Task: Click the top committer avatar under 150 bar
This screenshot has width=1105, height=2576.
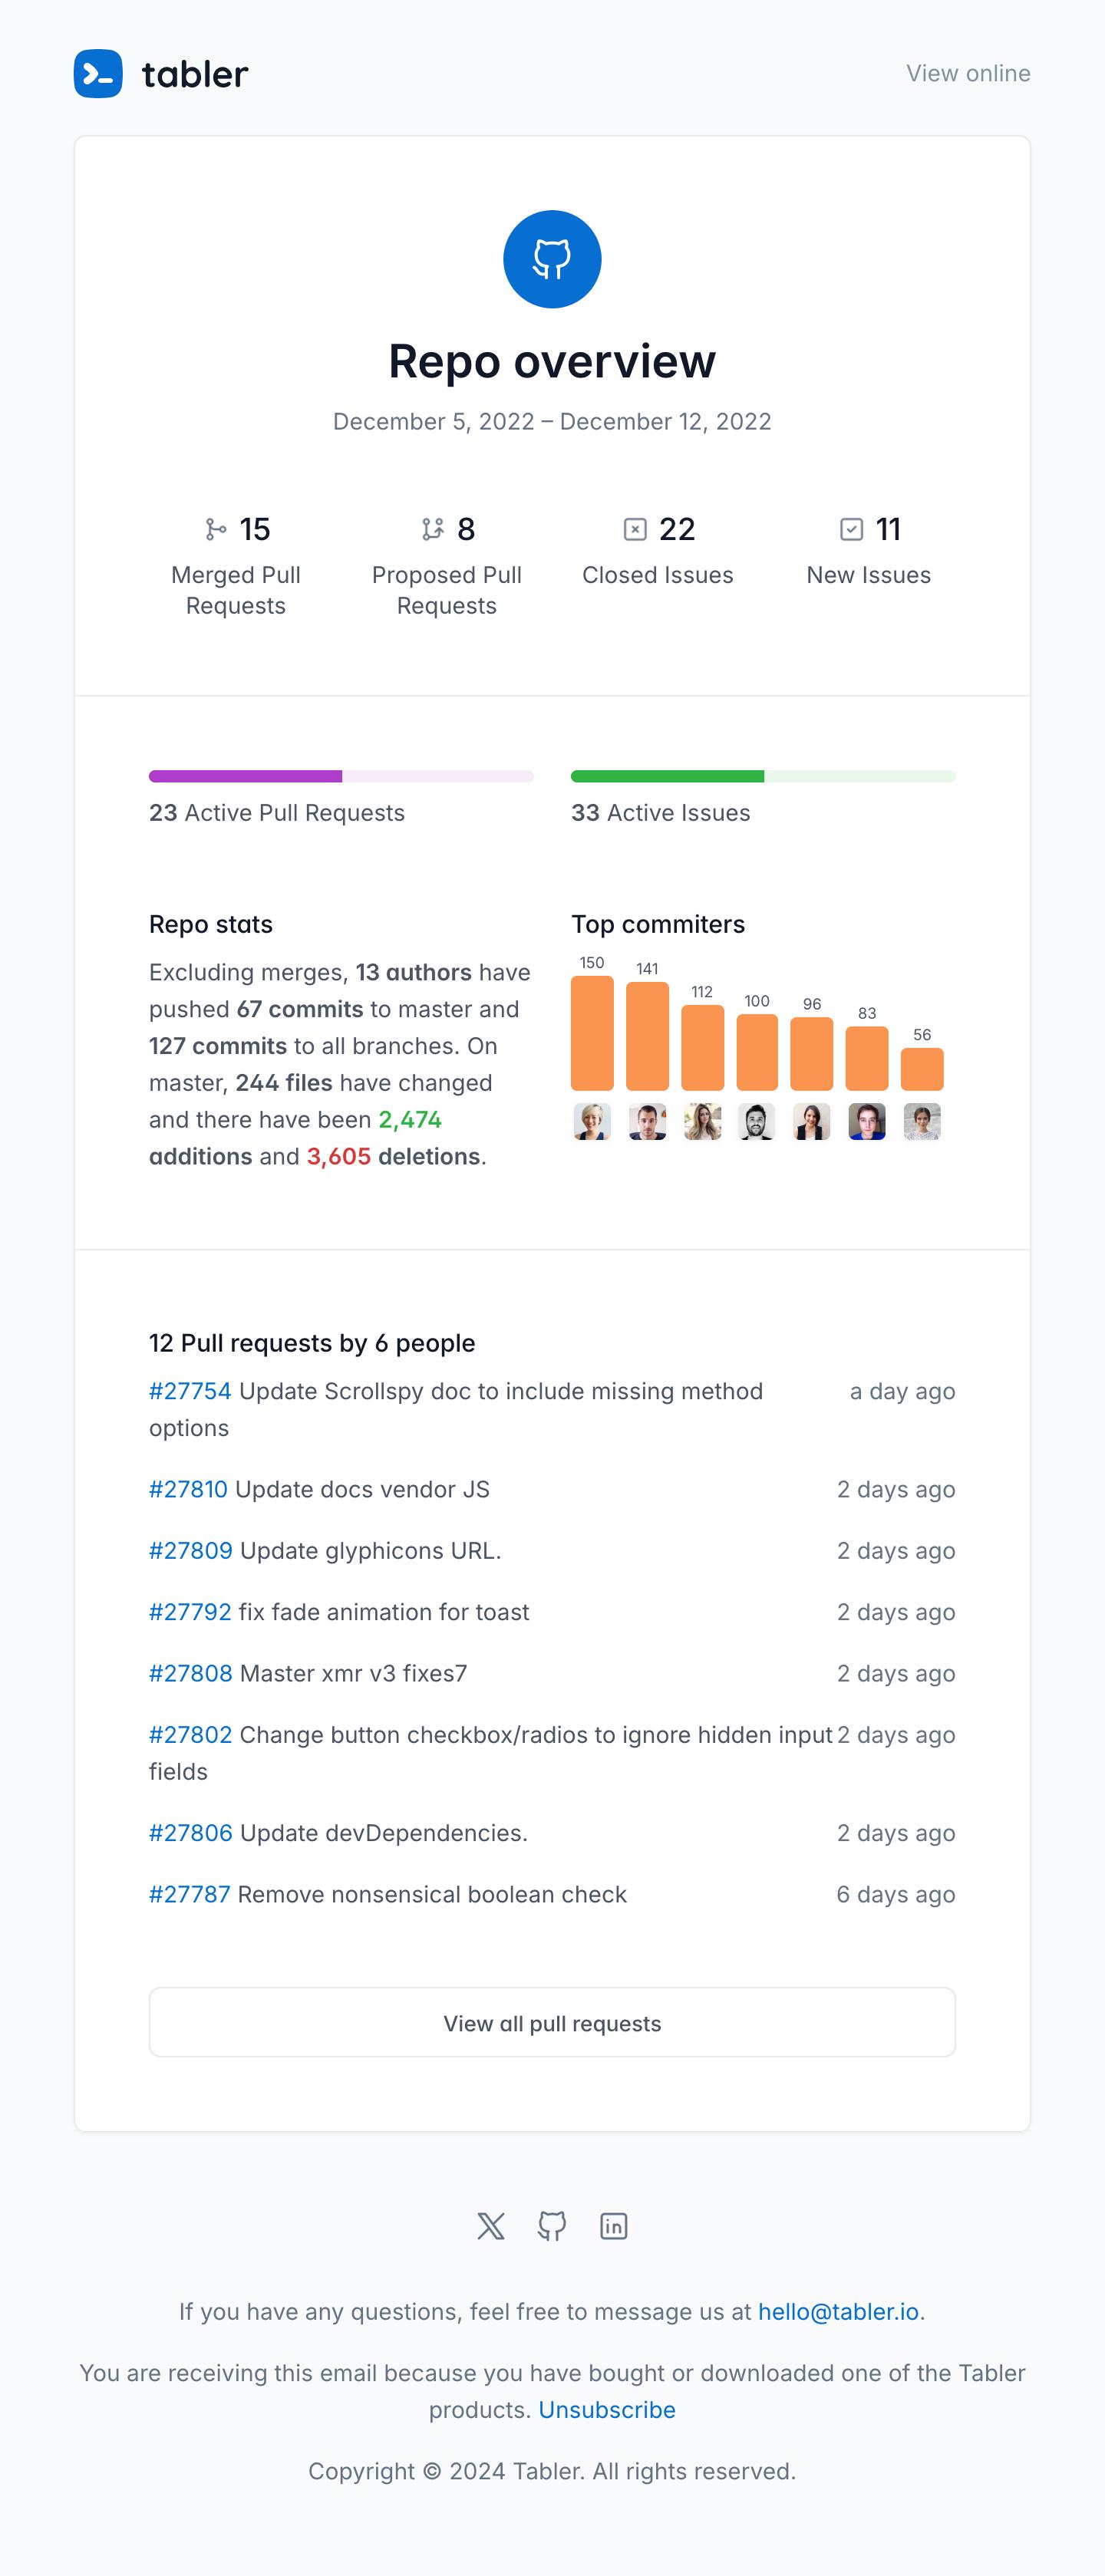Action: pos(592,1122)
